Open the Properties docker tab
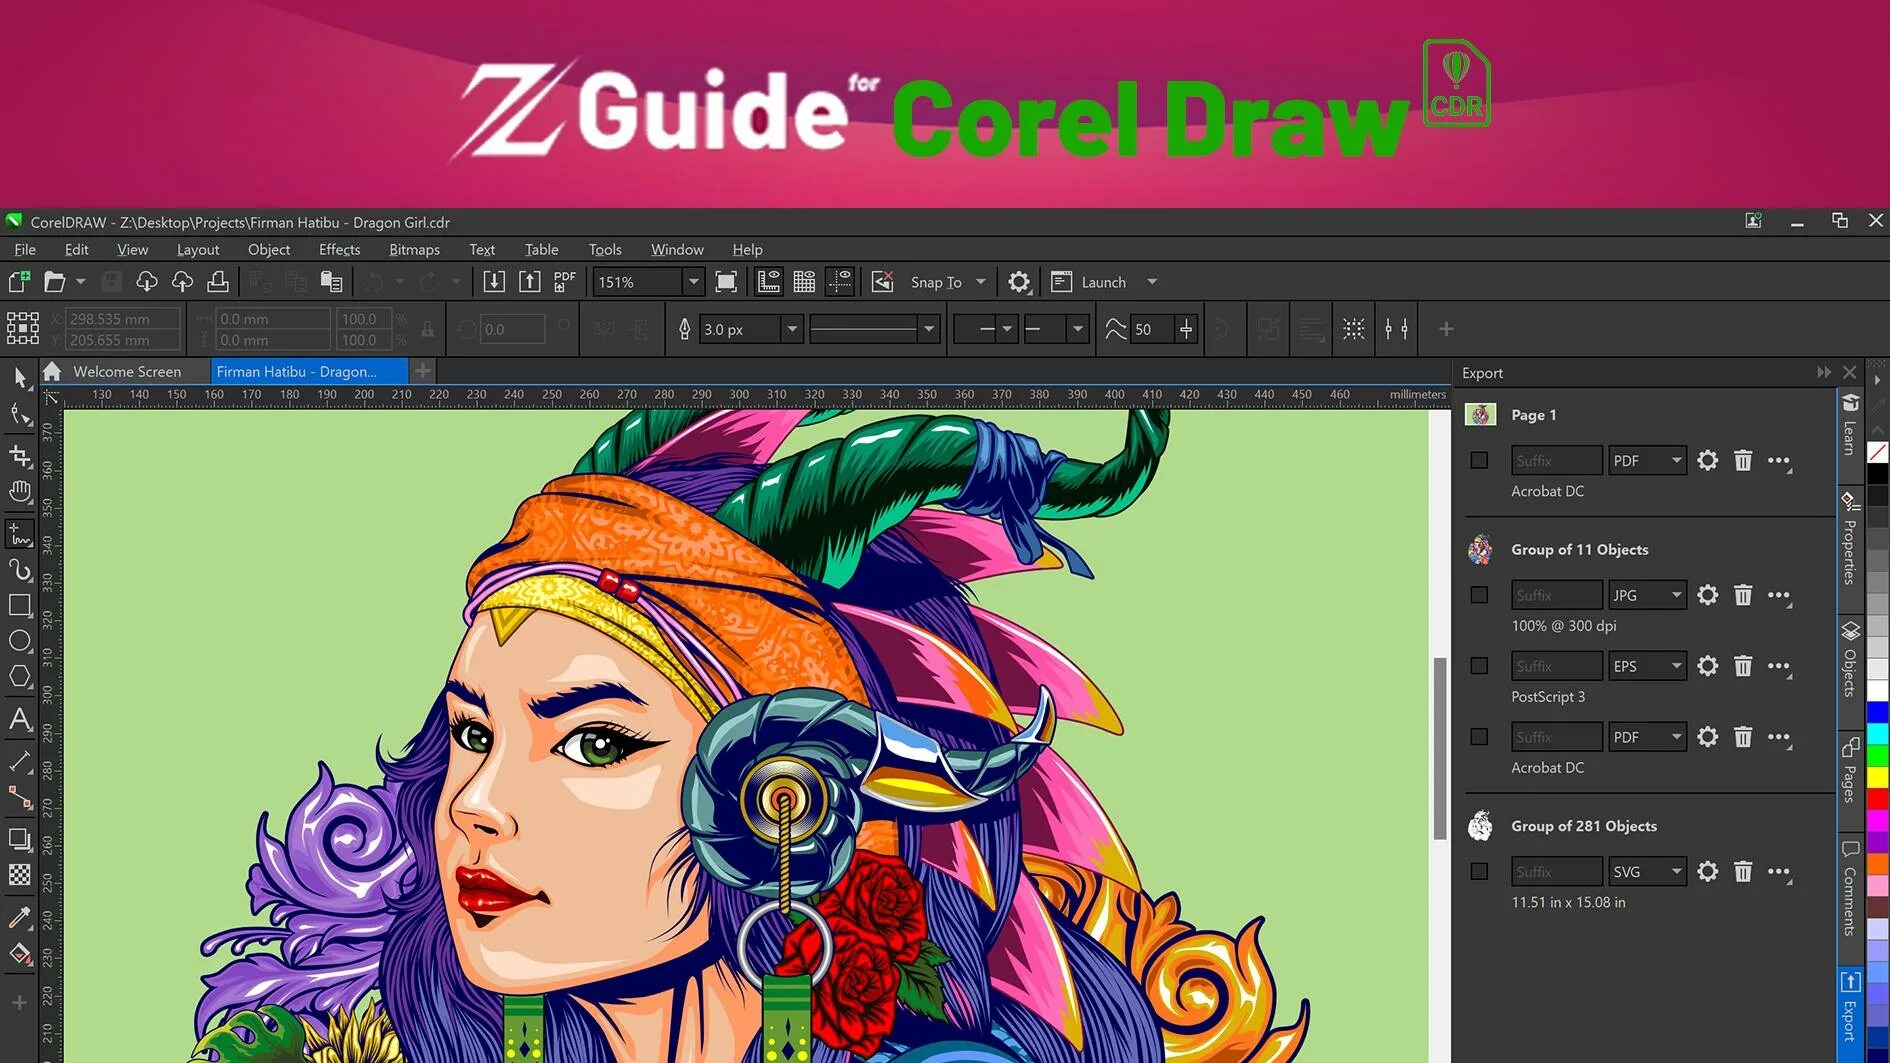The width and height of the screenshot is (1890, 1063). 1850,538
